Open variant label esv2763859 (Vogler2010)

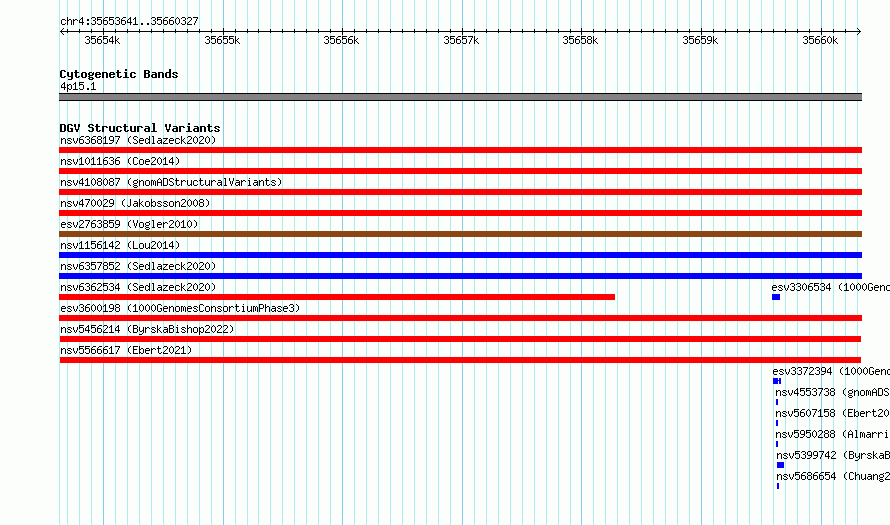click(129, 224)
